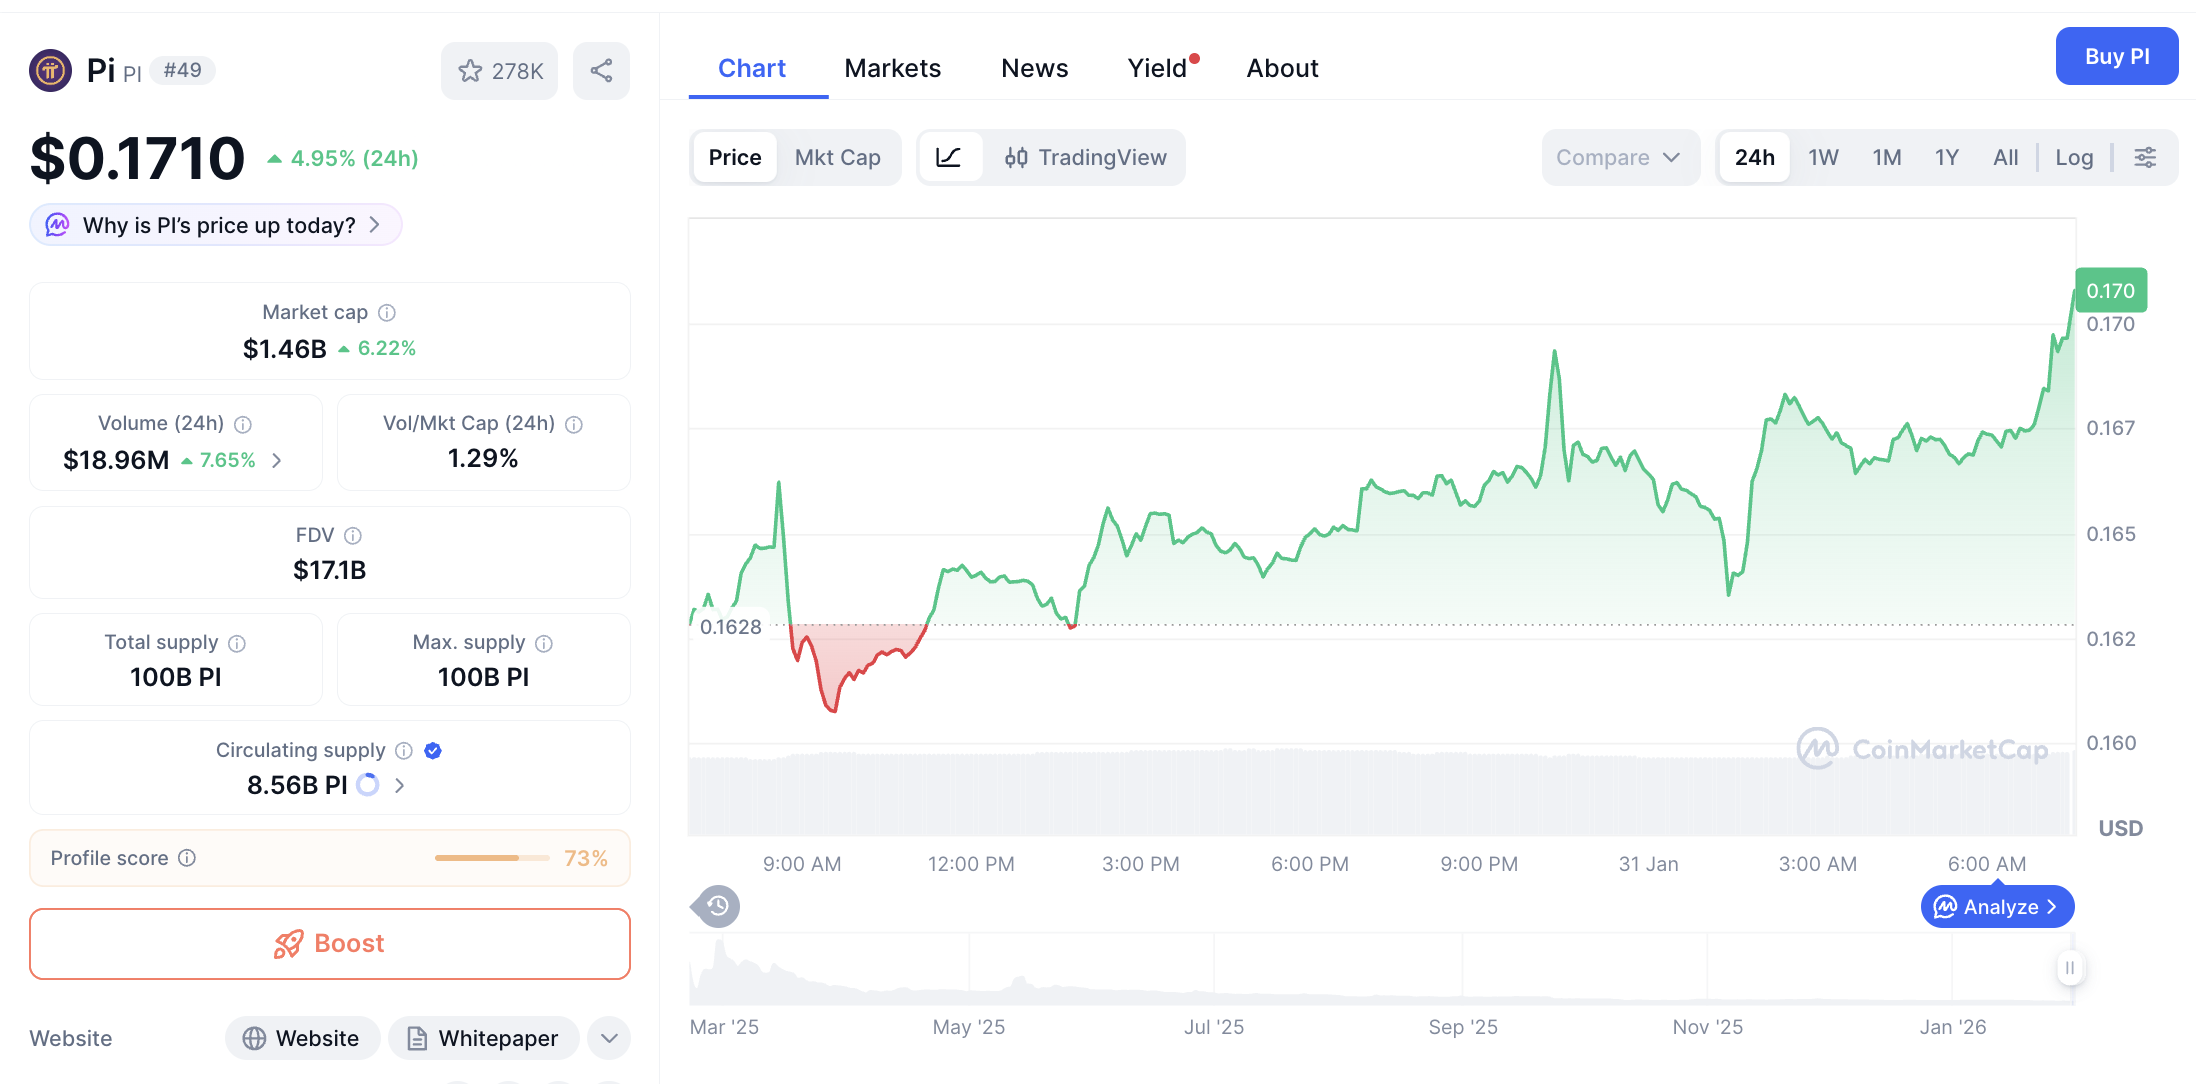Pause chart updates with the pause control
Screen dimensions: 2196x1084
point(2069,968)
